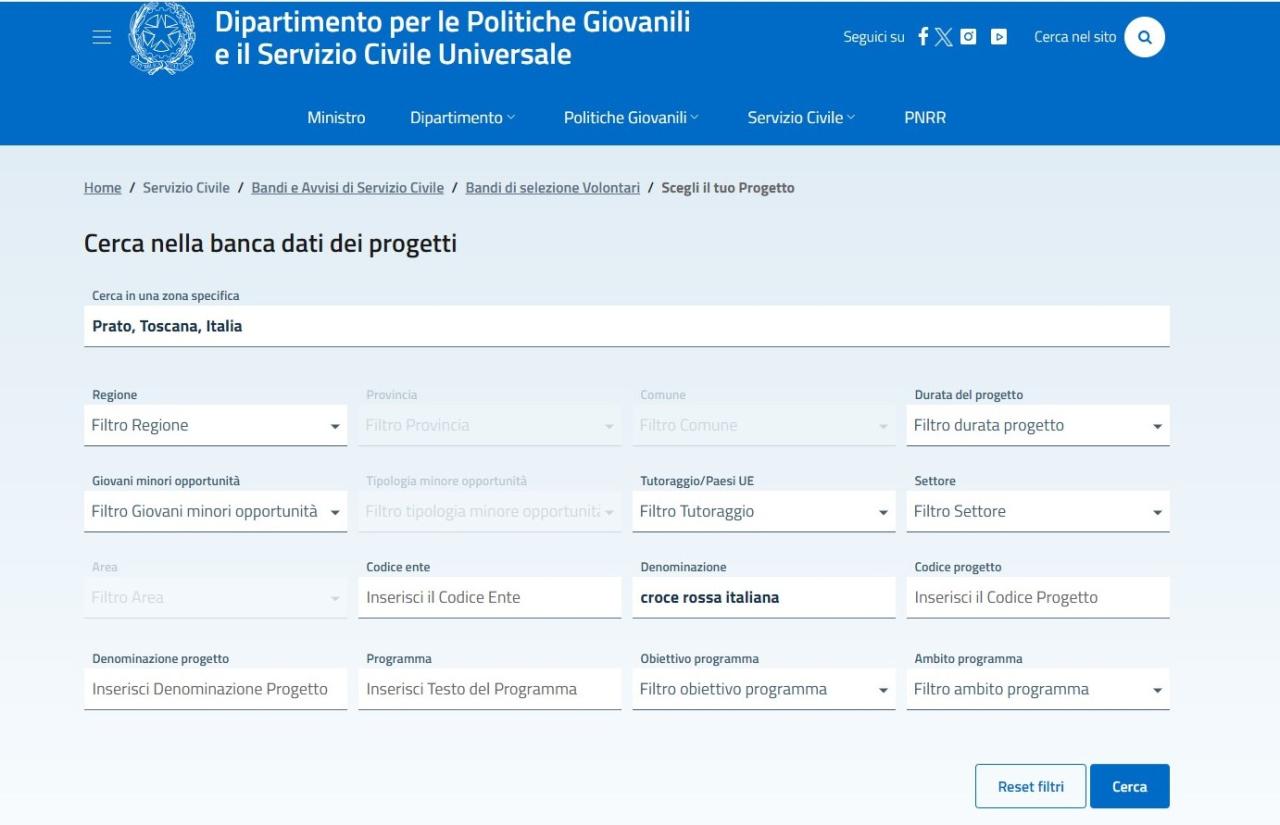Open the Filtro Tutoraggio dropdown
This screenshot has height=825, width=1280.
(x=764, y=512)
